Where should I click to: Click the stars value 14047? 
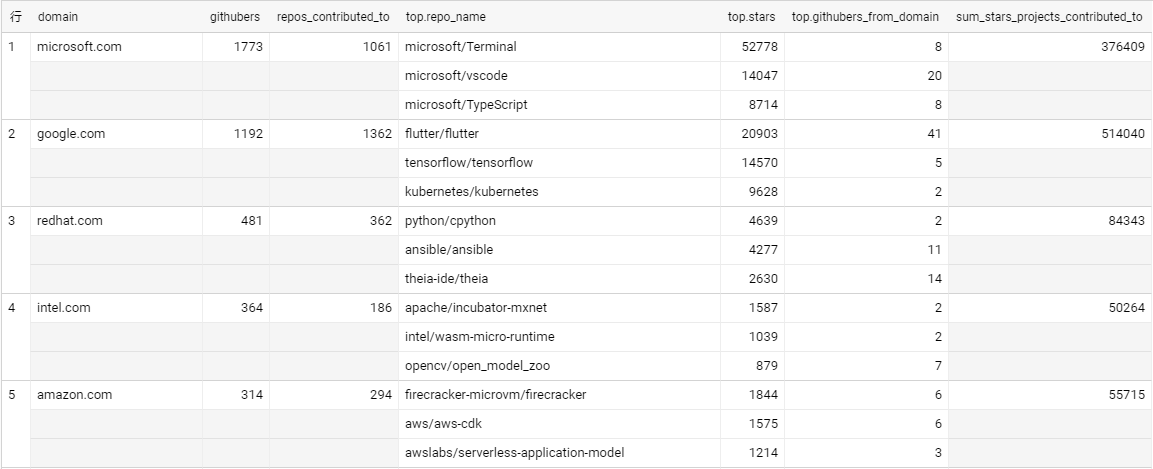tap(762, 76)
